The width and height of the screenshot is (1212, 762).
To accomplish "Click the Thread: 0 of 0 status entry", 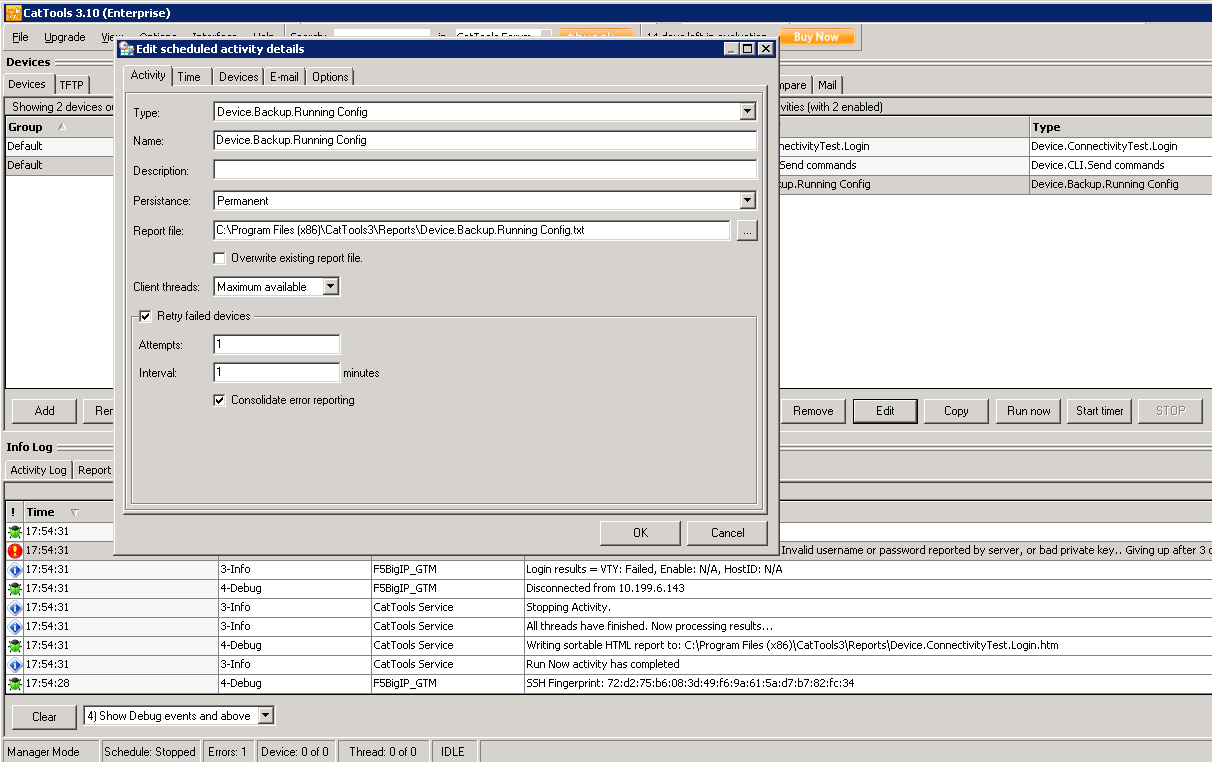I will pyautogui.click(x=383, y=752).
